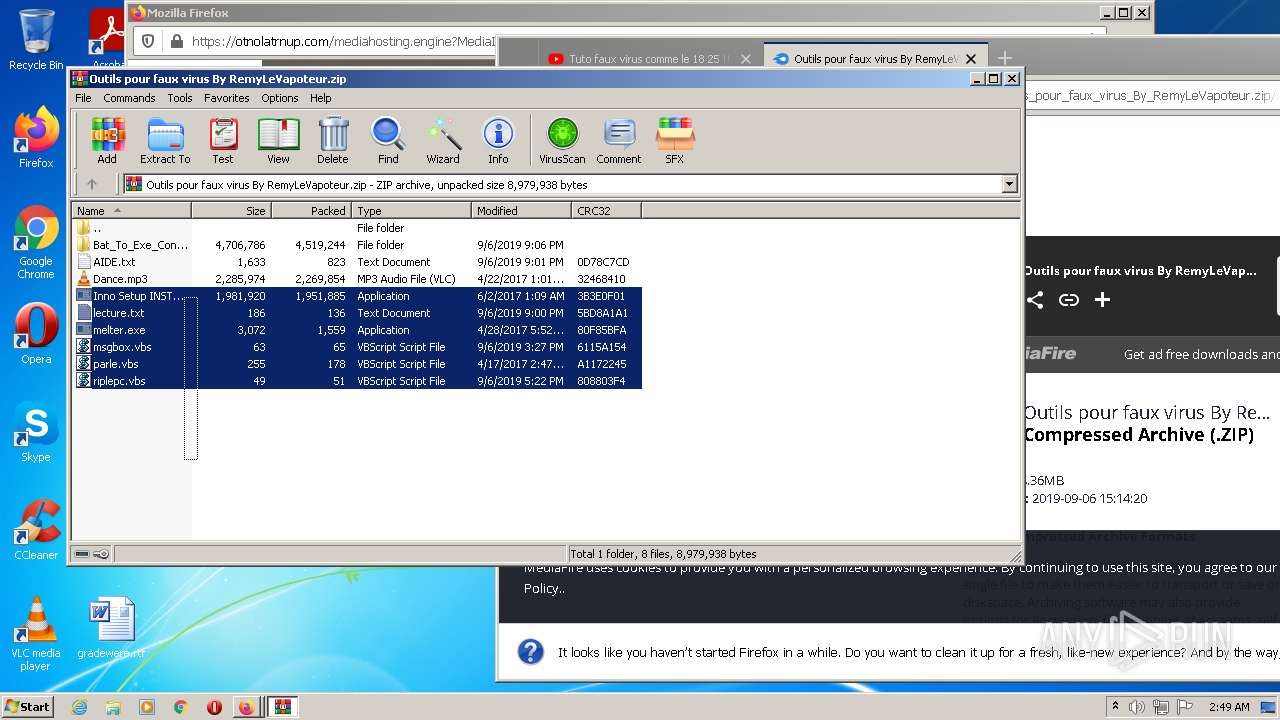This screenshot has width=1280, height=720.
Task: Open Firefox desktop shortcut
Action: tap(36, 138)
